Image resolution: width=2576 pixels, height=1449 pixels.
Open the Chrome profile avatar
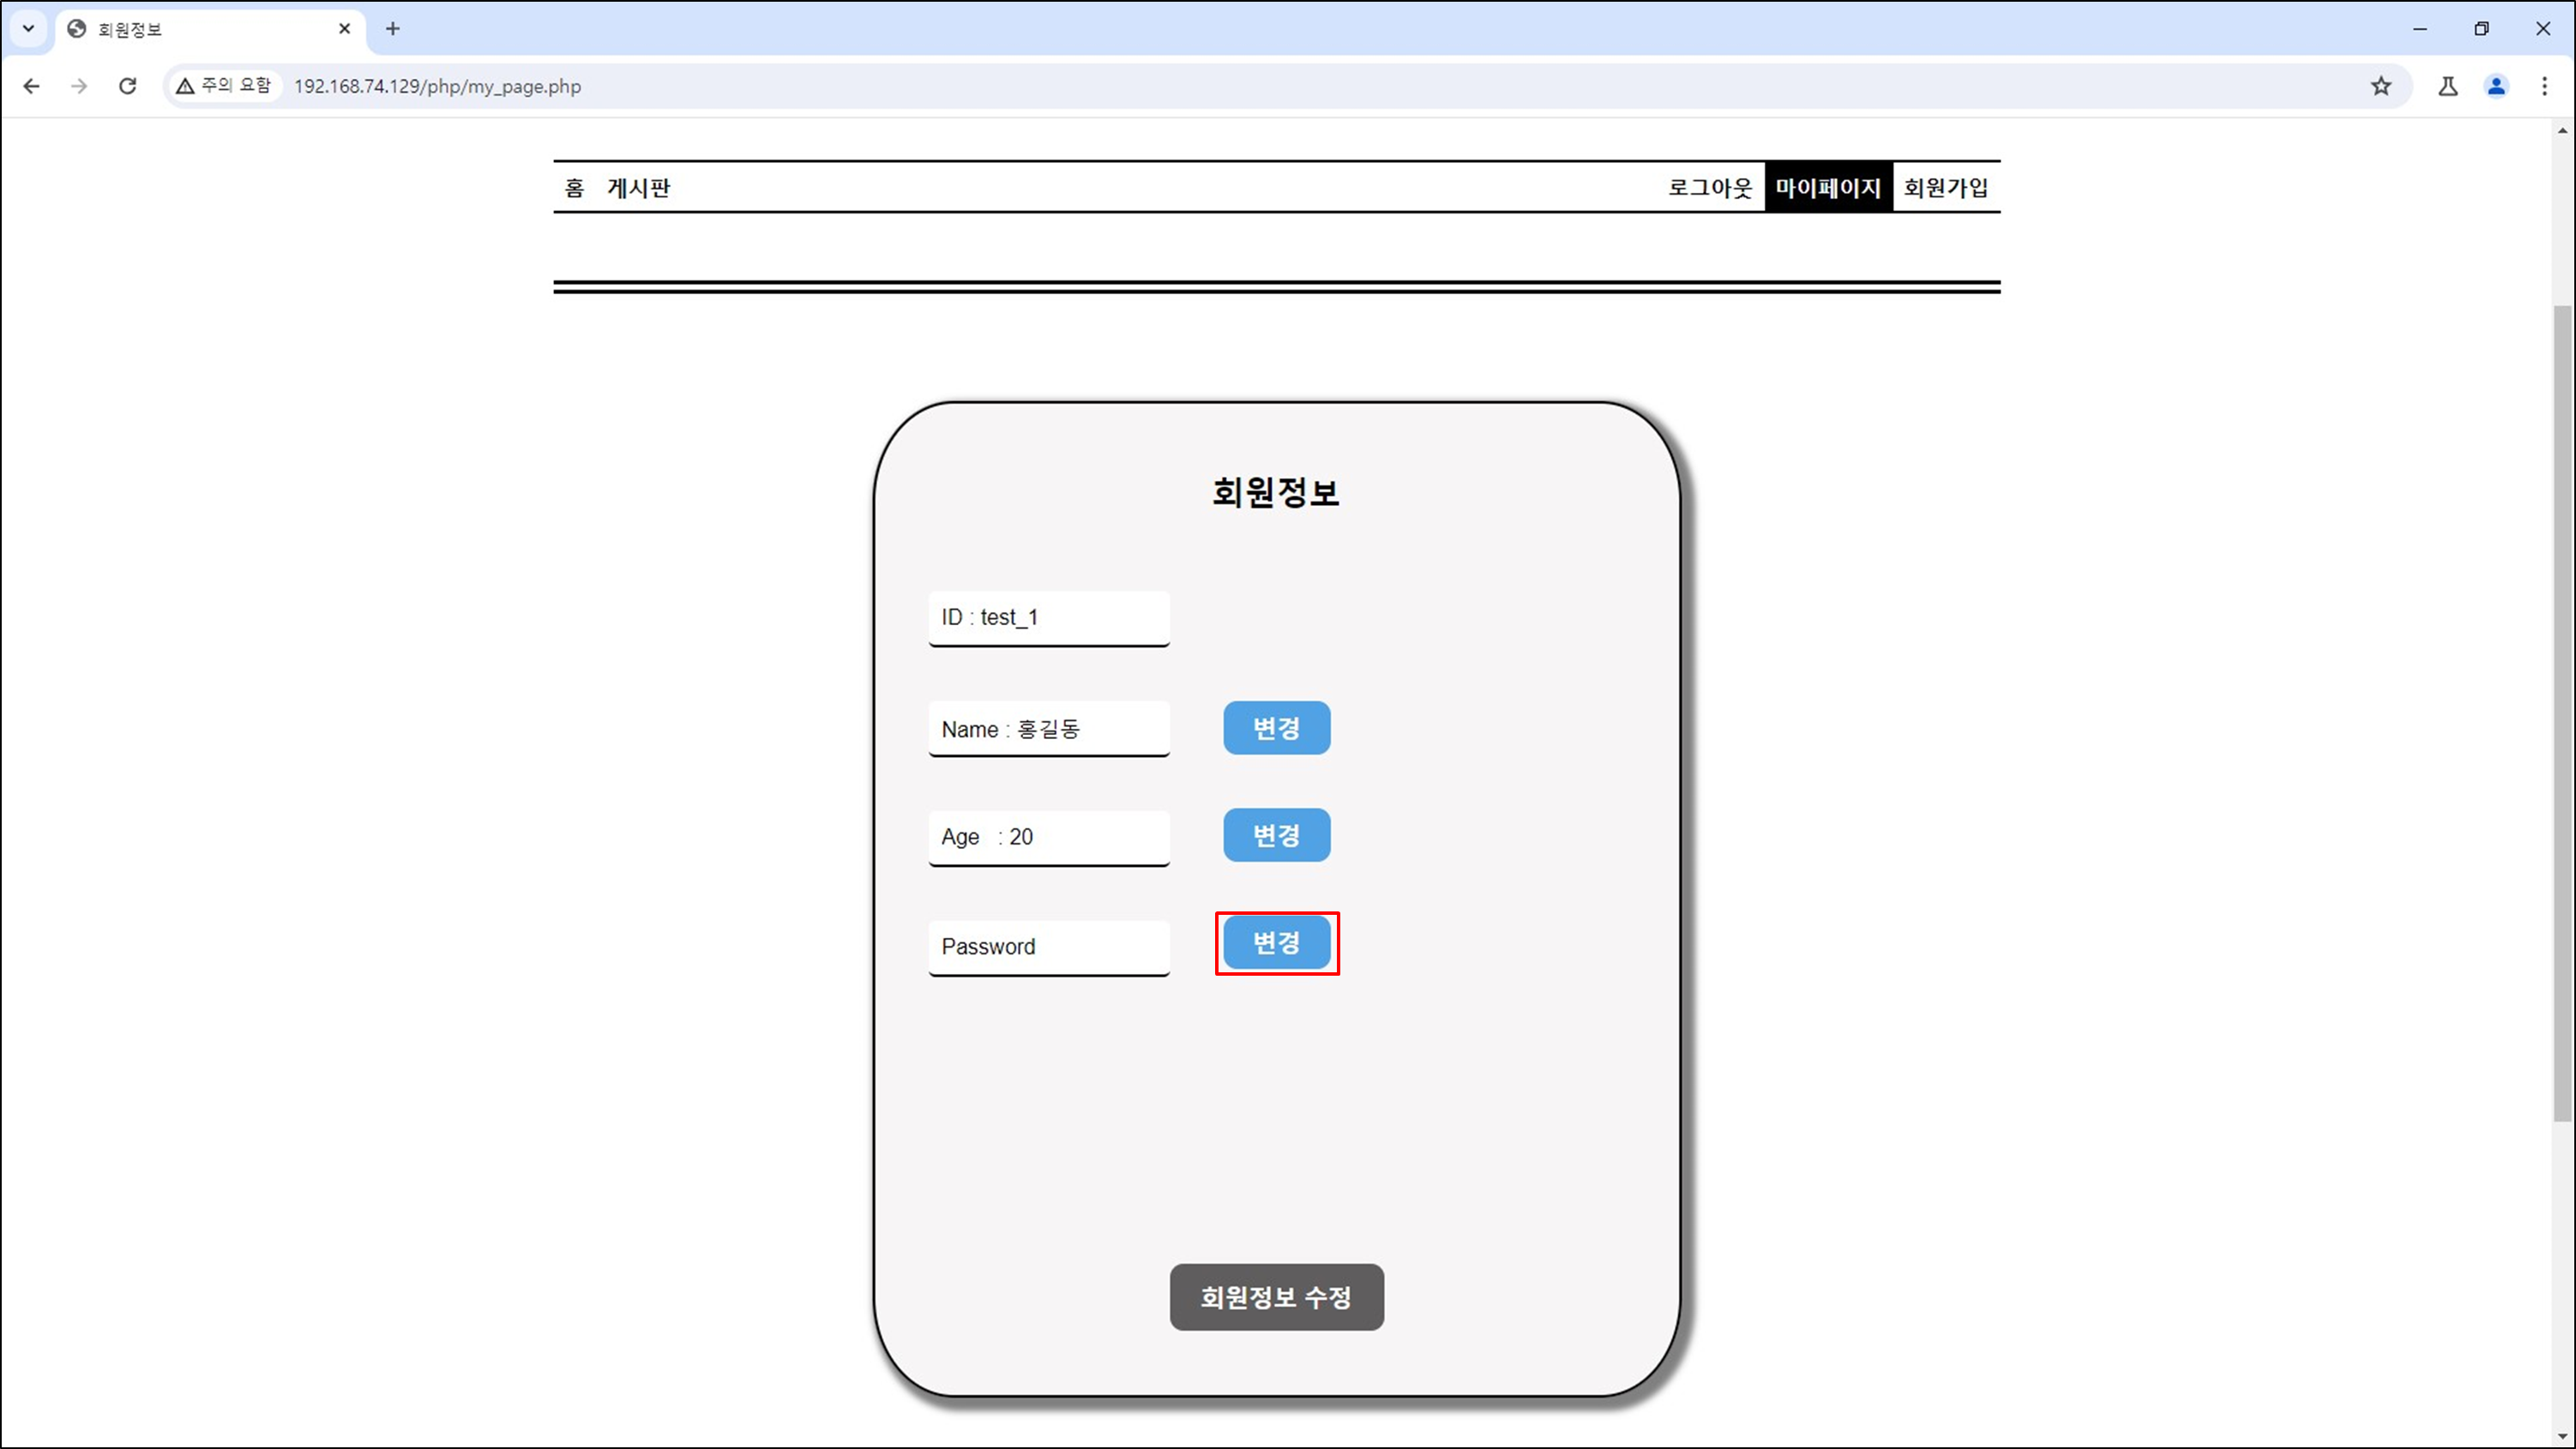pos(2497,86)
